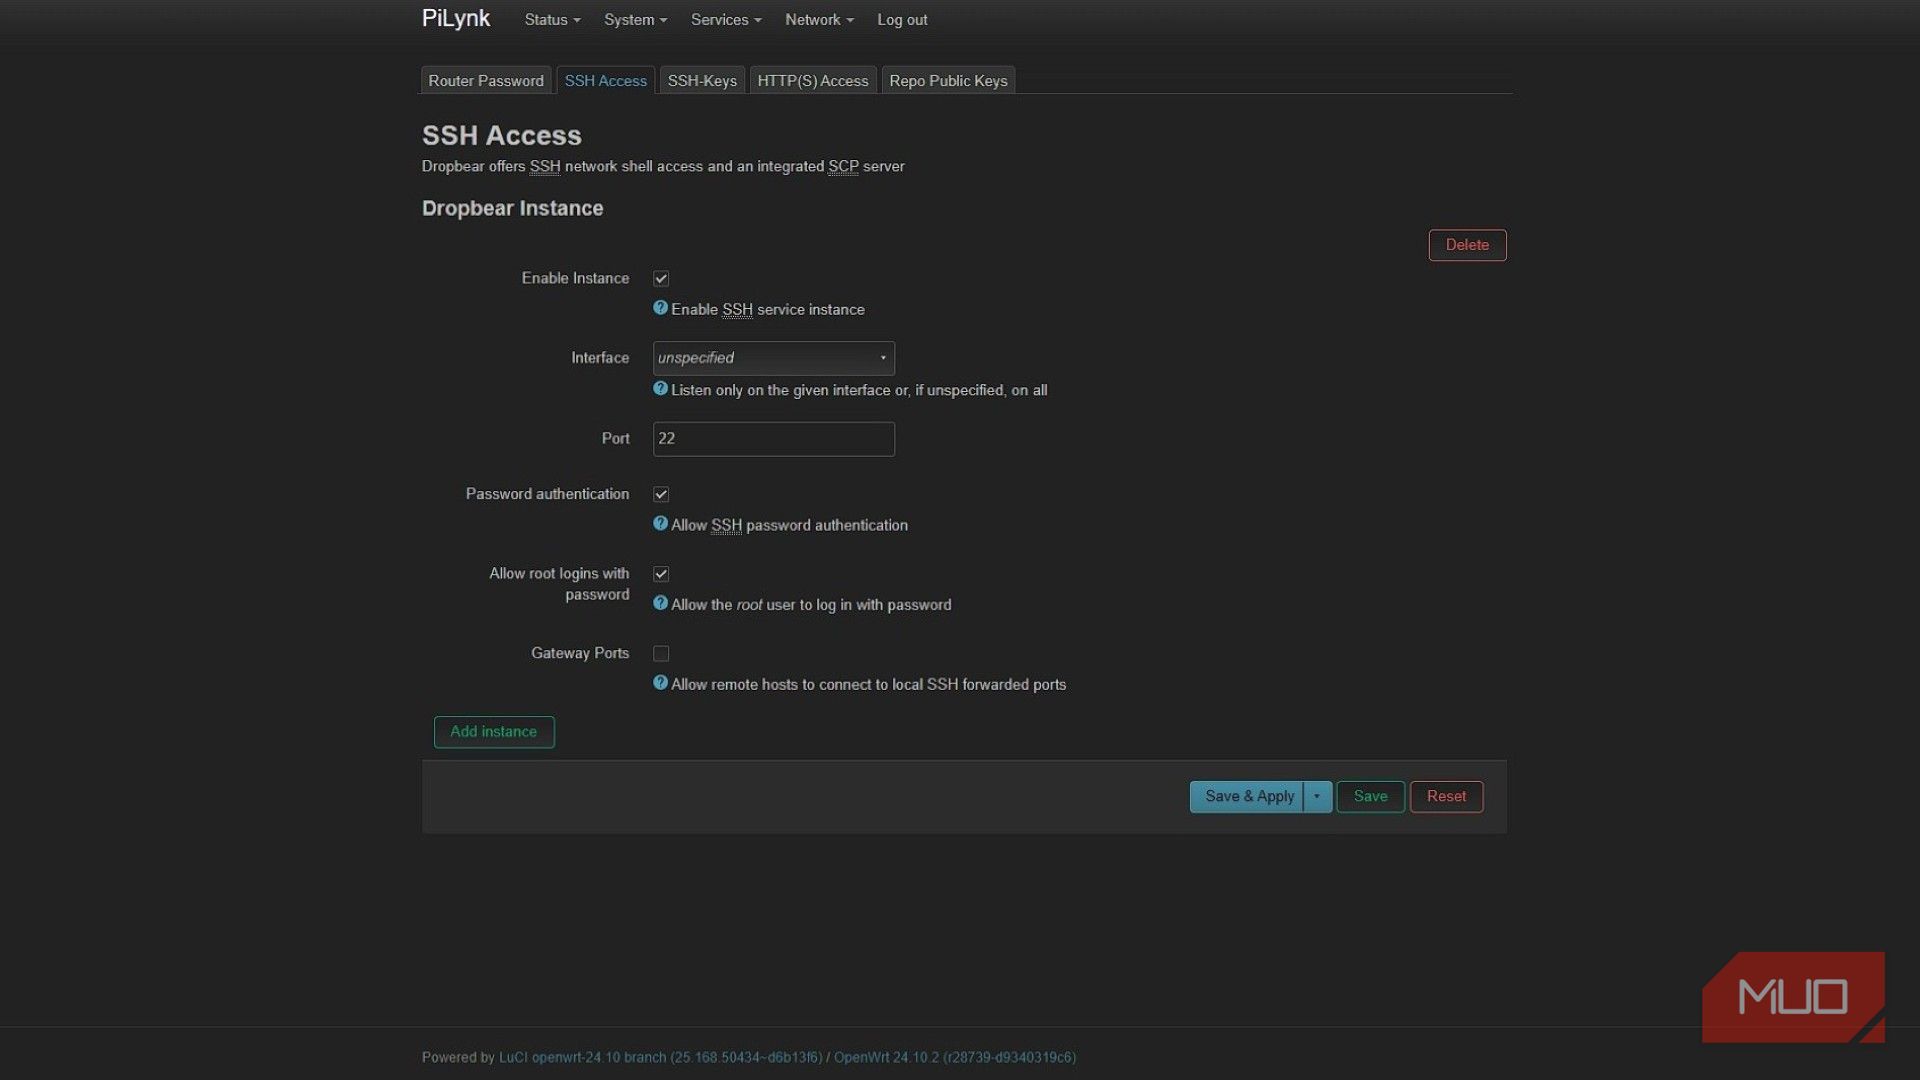This screenshot has width=1920, height=1080.
Task: Click the help icon beside Allow the root user
Action: coord(660,603)
